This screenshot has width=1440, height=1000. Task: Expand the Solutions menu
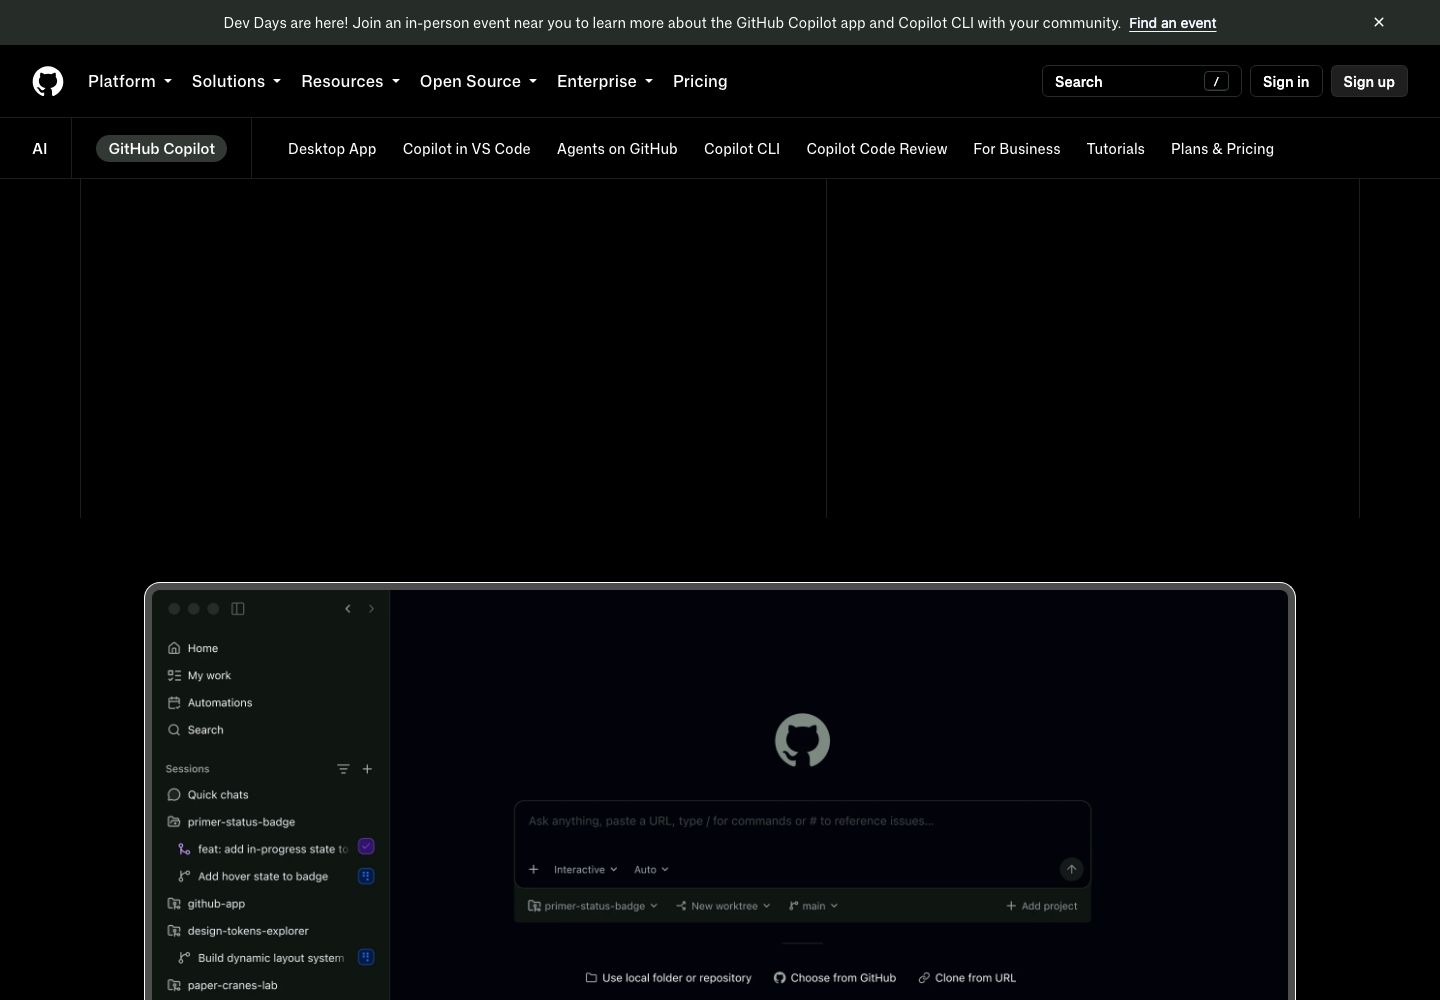pos(236,81)
